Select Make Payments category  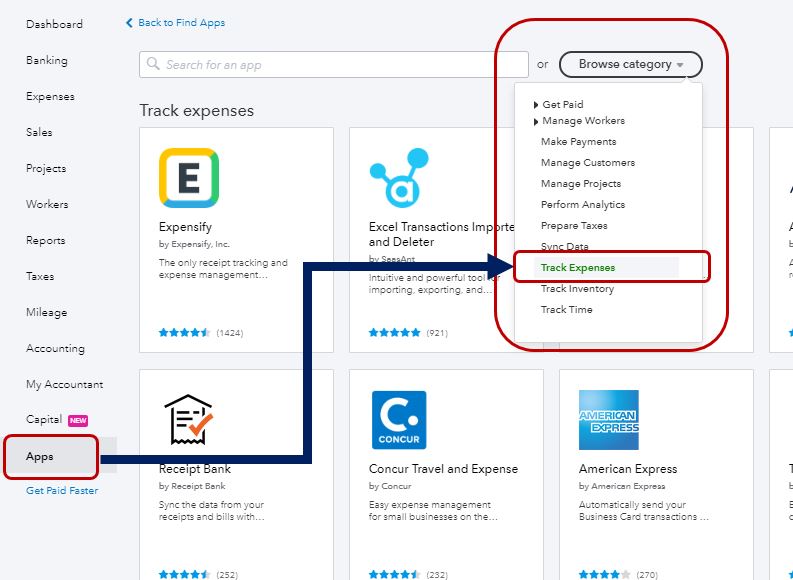pos(579,142)
